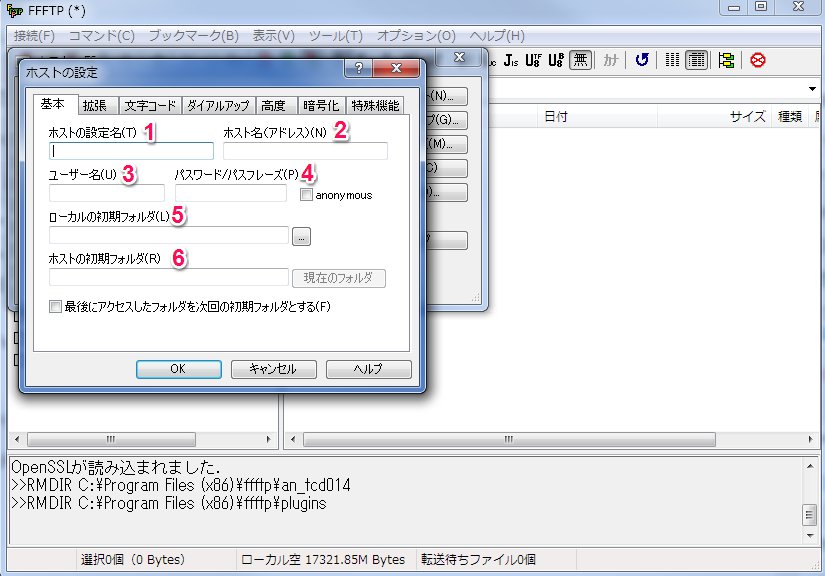The image size is (825, 576).
Task: Click the キャンセル button
Action: pos(273,369)
